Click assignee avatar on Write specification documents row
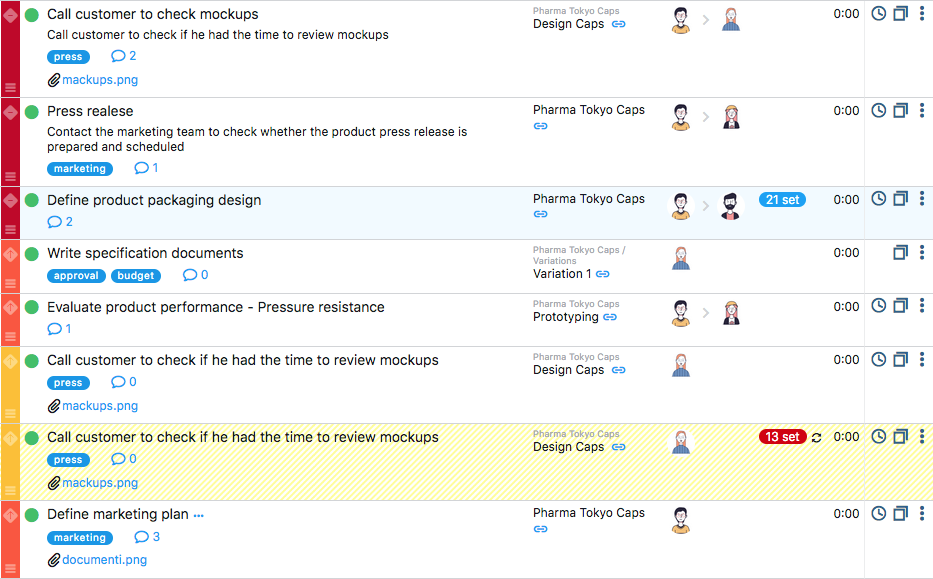Viewport: 933px width, 579px height. coord(681,258)
